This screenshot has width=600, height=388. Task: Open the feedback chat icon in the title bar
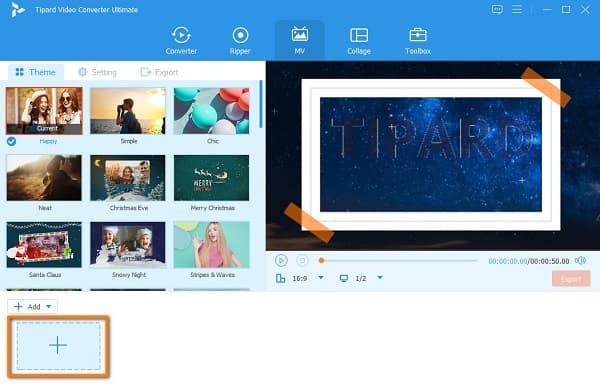(x=497, y=10)
